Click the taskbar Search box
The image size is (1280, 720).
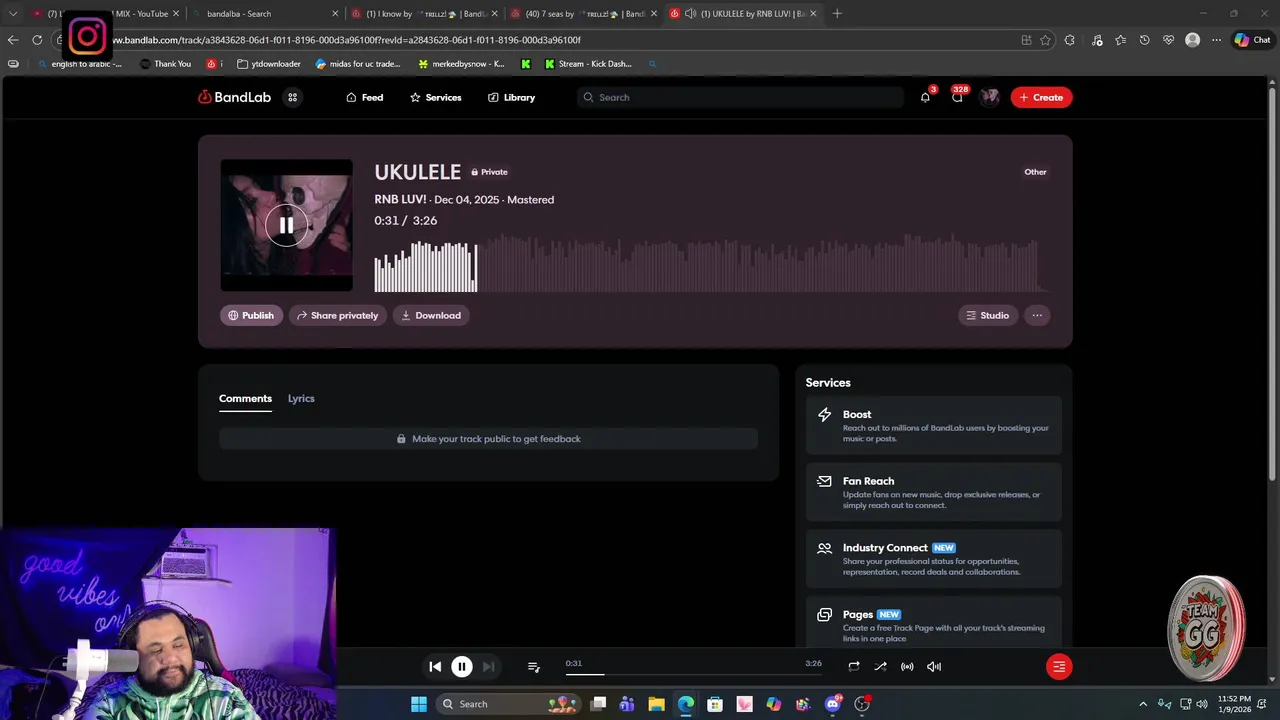pos(510,704)
